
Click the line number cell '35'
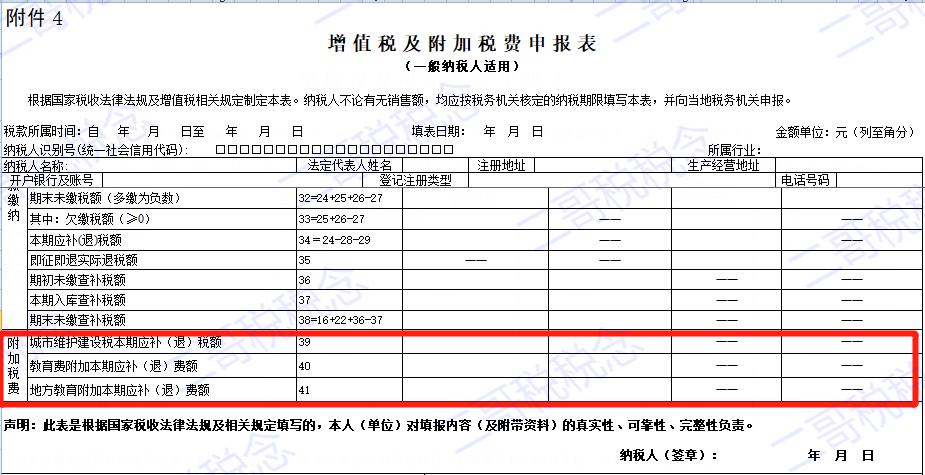coord(349,260)
